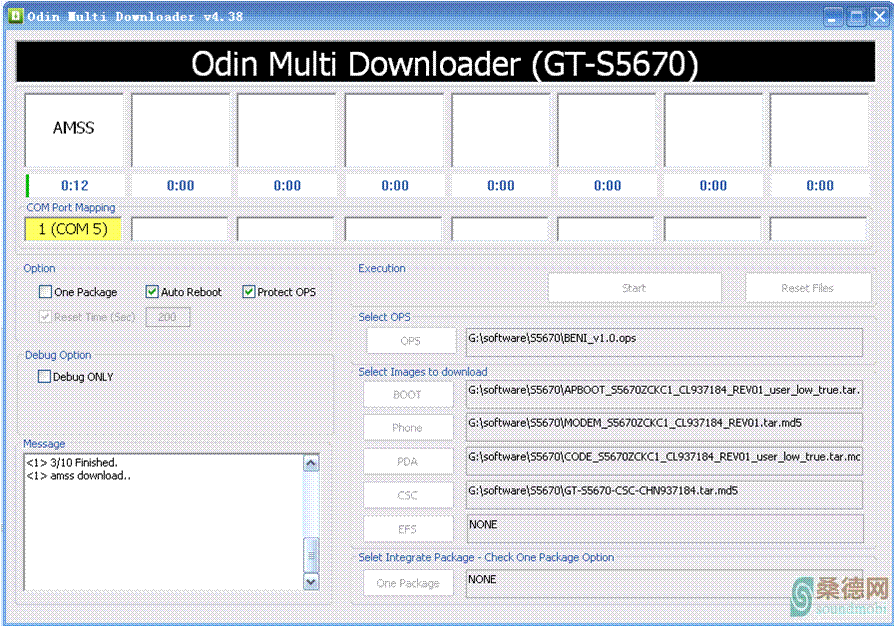Click the Message log scrollbar thumb

coord(311,554)
